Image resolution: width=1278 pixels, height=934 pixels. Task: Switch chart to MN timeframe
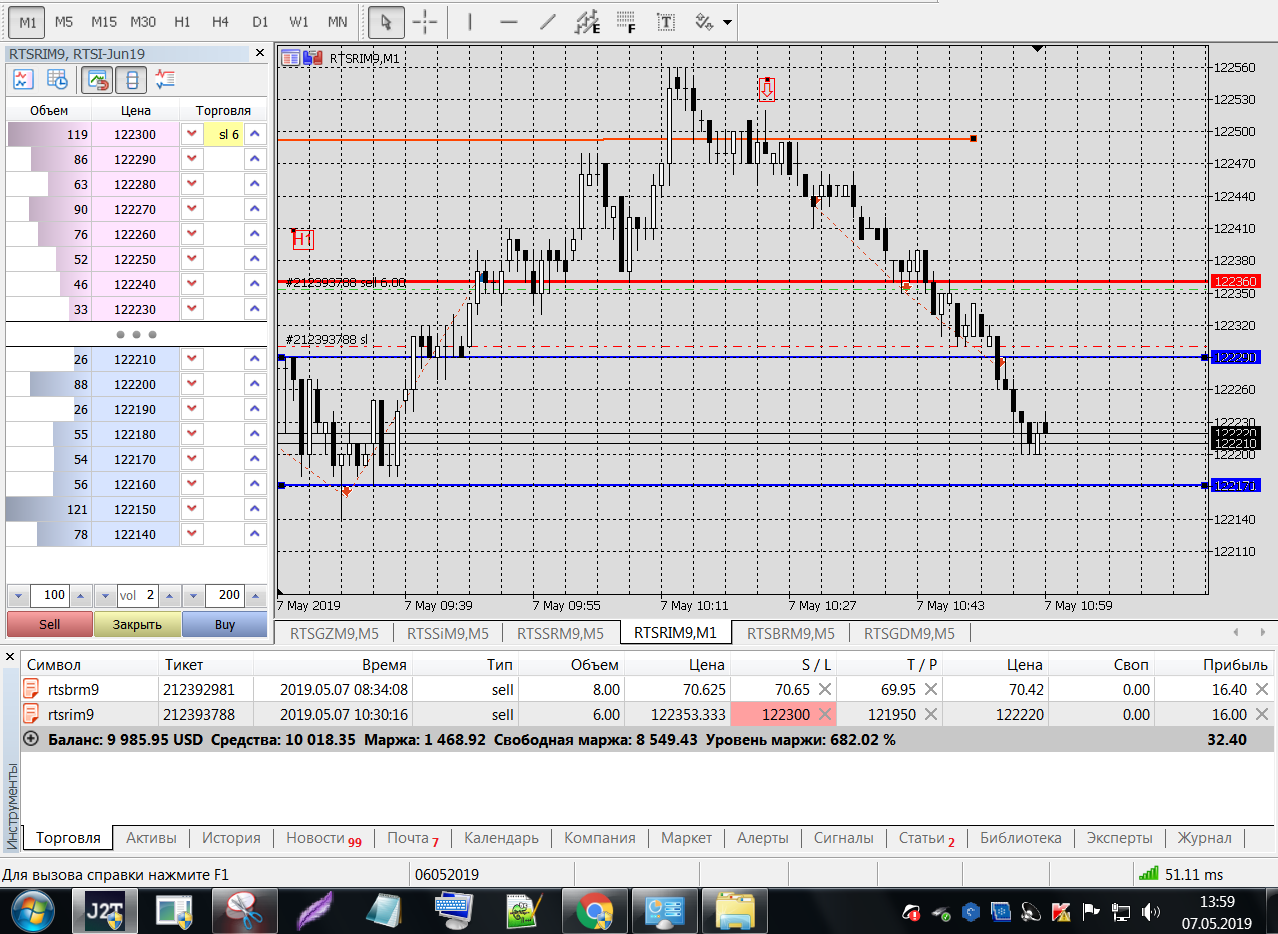[x=338, y=21]
